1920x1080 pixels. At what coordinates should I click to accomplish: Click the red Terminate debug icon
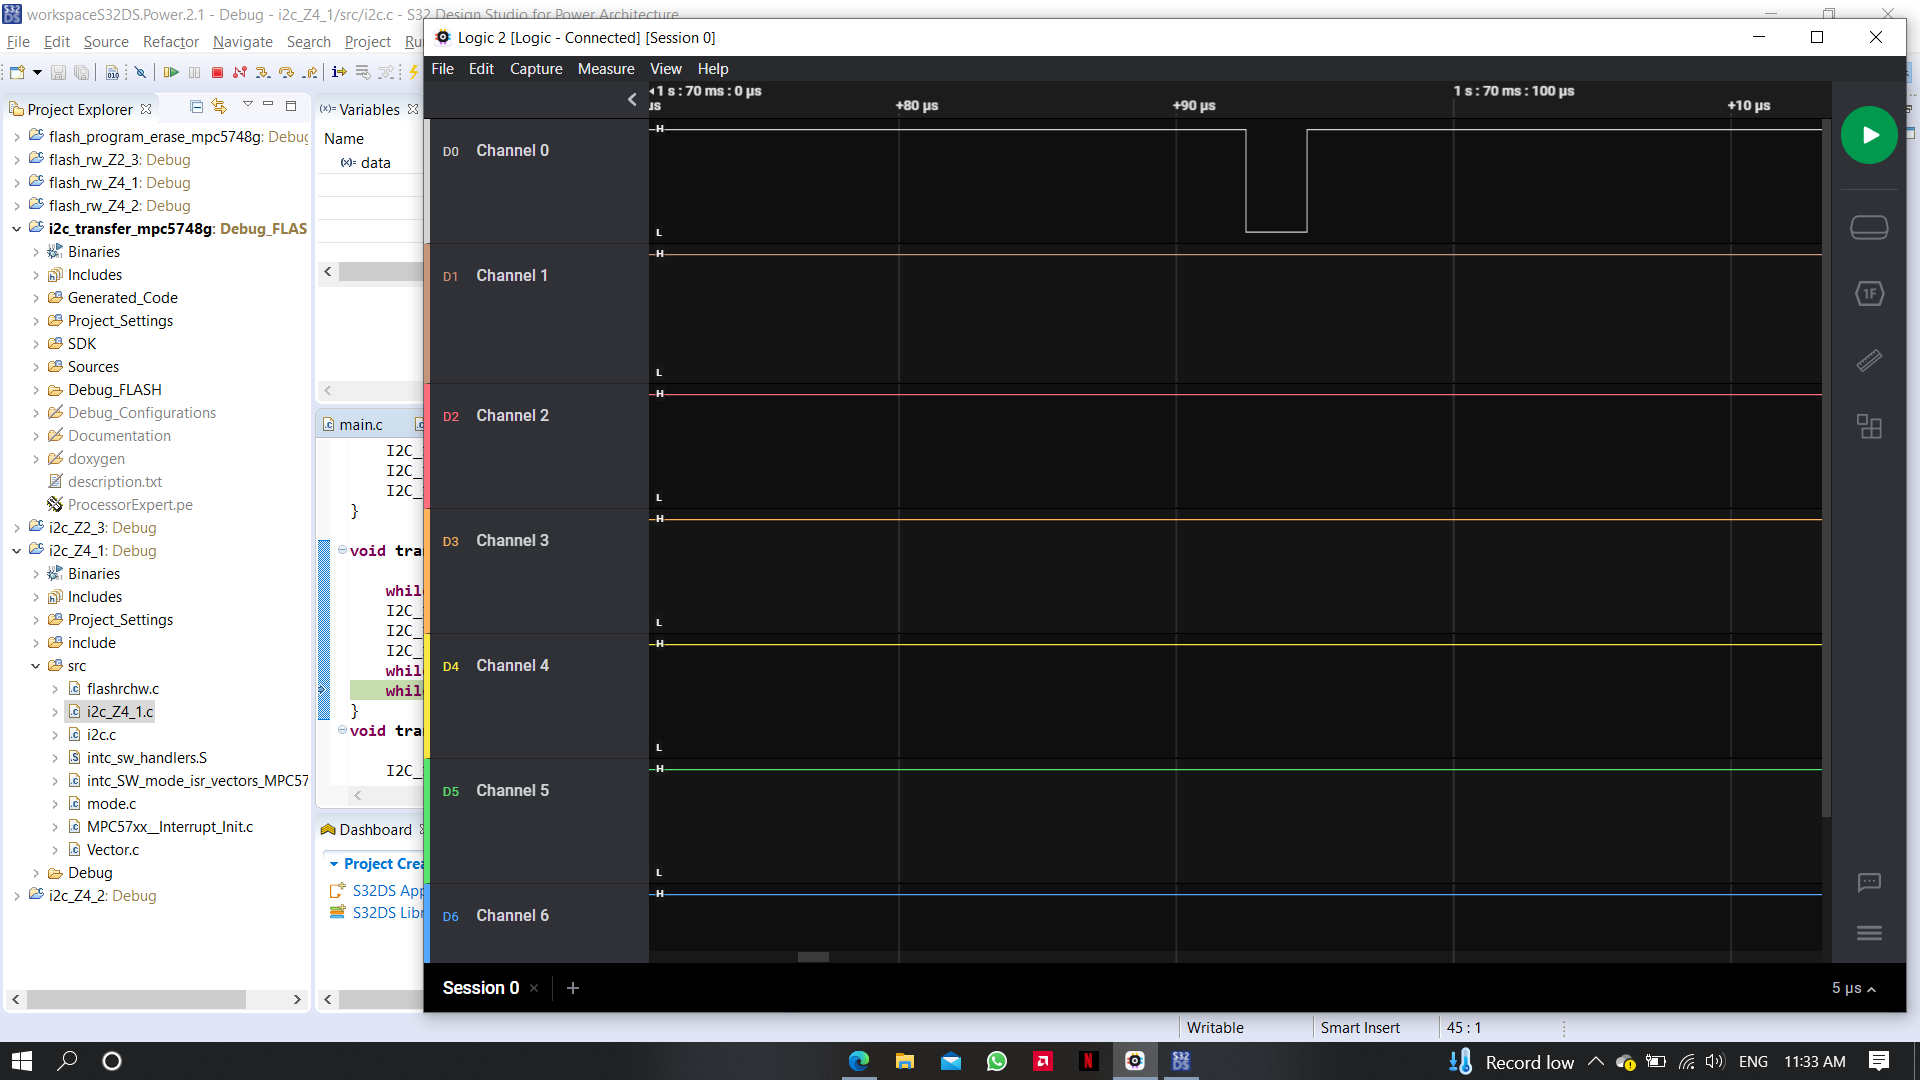[217, 73]
